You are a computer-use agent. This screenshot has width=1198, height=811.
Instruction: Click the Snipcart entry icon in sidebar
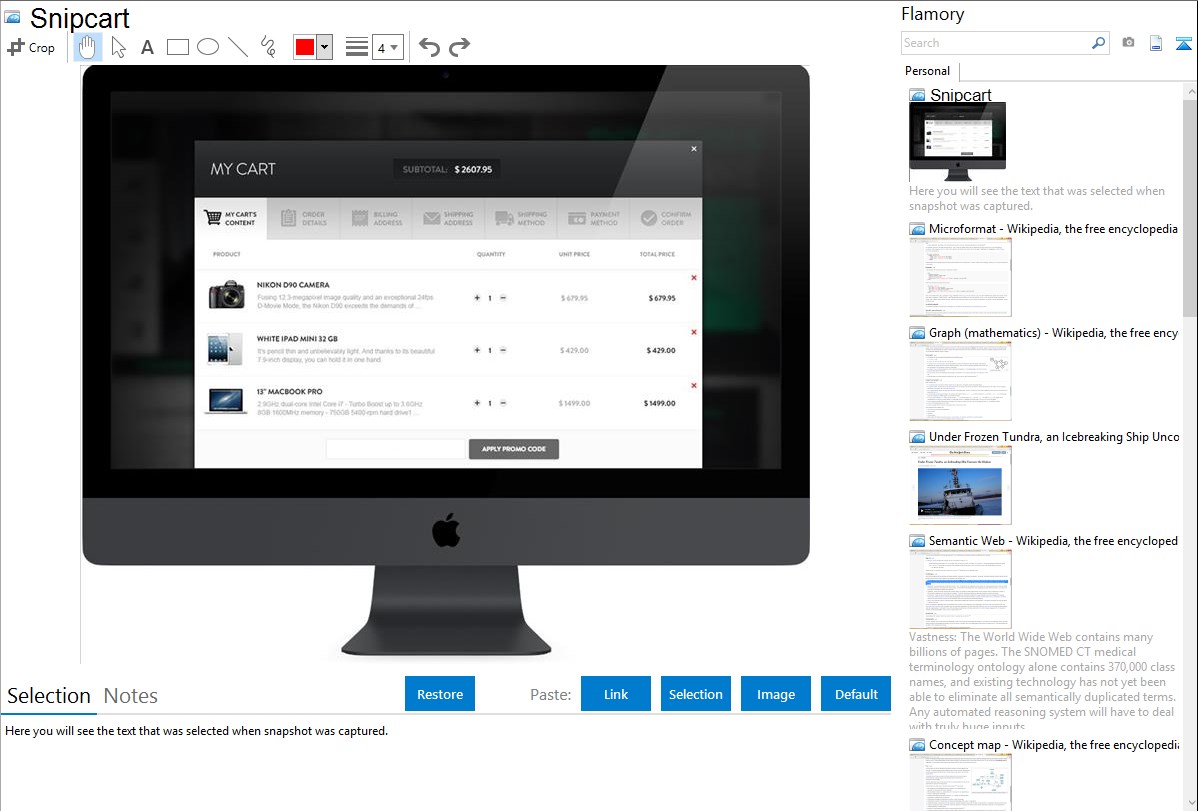pyautogui.click(x=917, y=96)
